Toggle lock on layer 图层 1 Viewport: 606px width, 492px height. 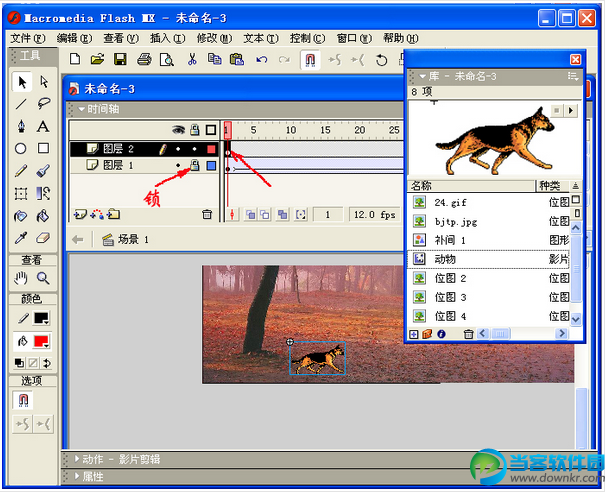[x=194, y=165]
